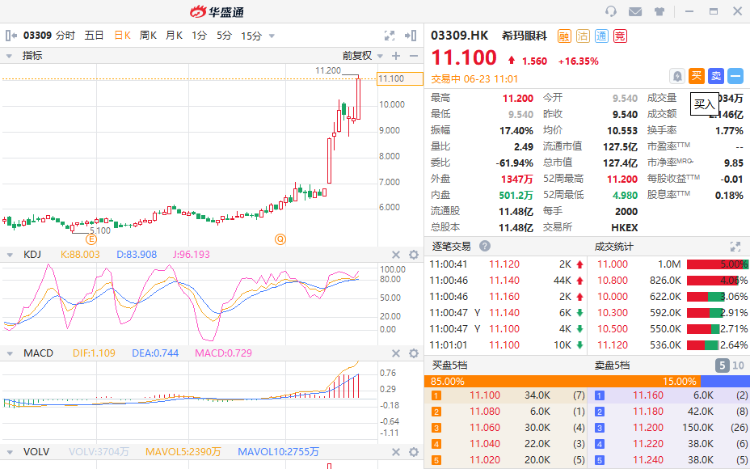Click the 11.100 price label on chart axis
Image resolution: width=750 pixels, height=469 pixels.
coord(400,78)
